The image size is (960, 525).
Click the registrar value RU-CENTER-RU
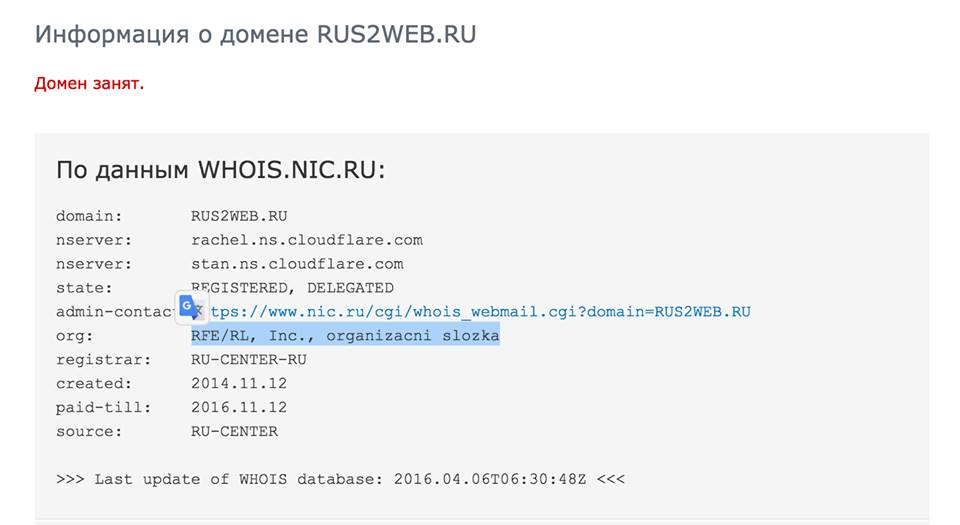click(249, 360)
